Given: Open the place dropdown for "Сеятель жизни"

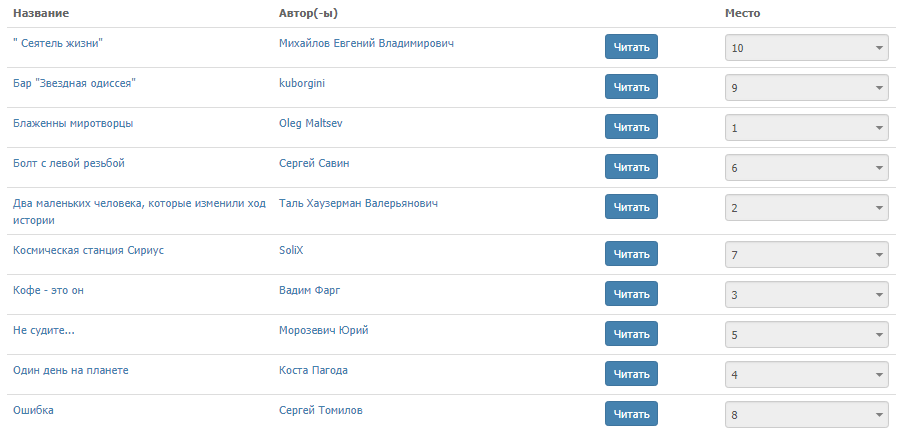Looking at the screenshot, I should [807, 48].
